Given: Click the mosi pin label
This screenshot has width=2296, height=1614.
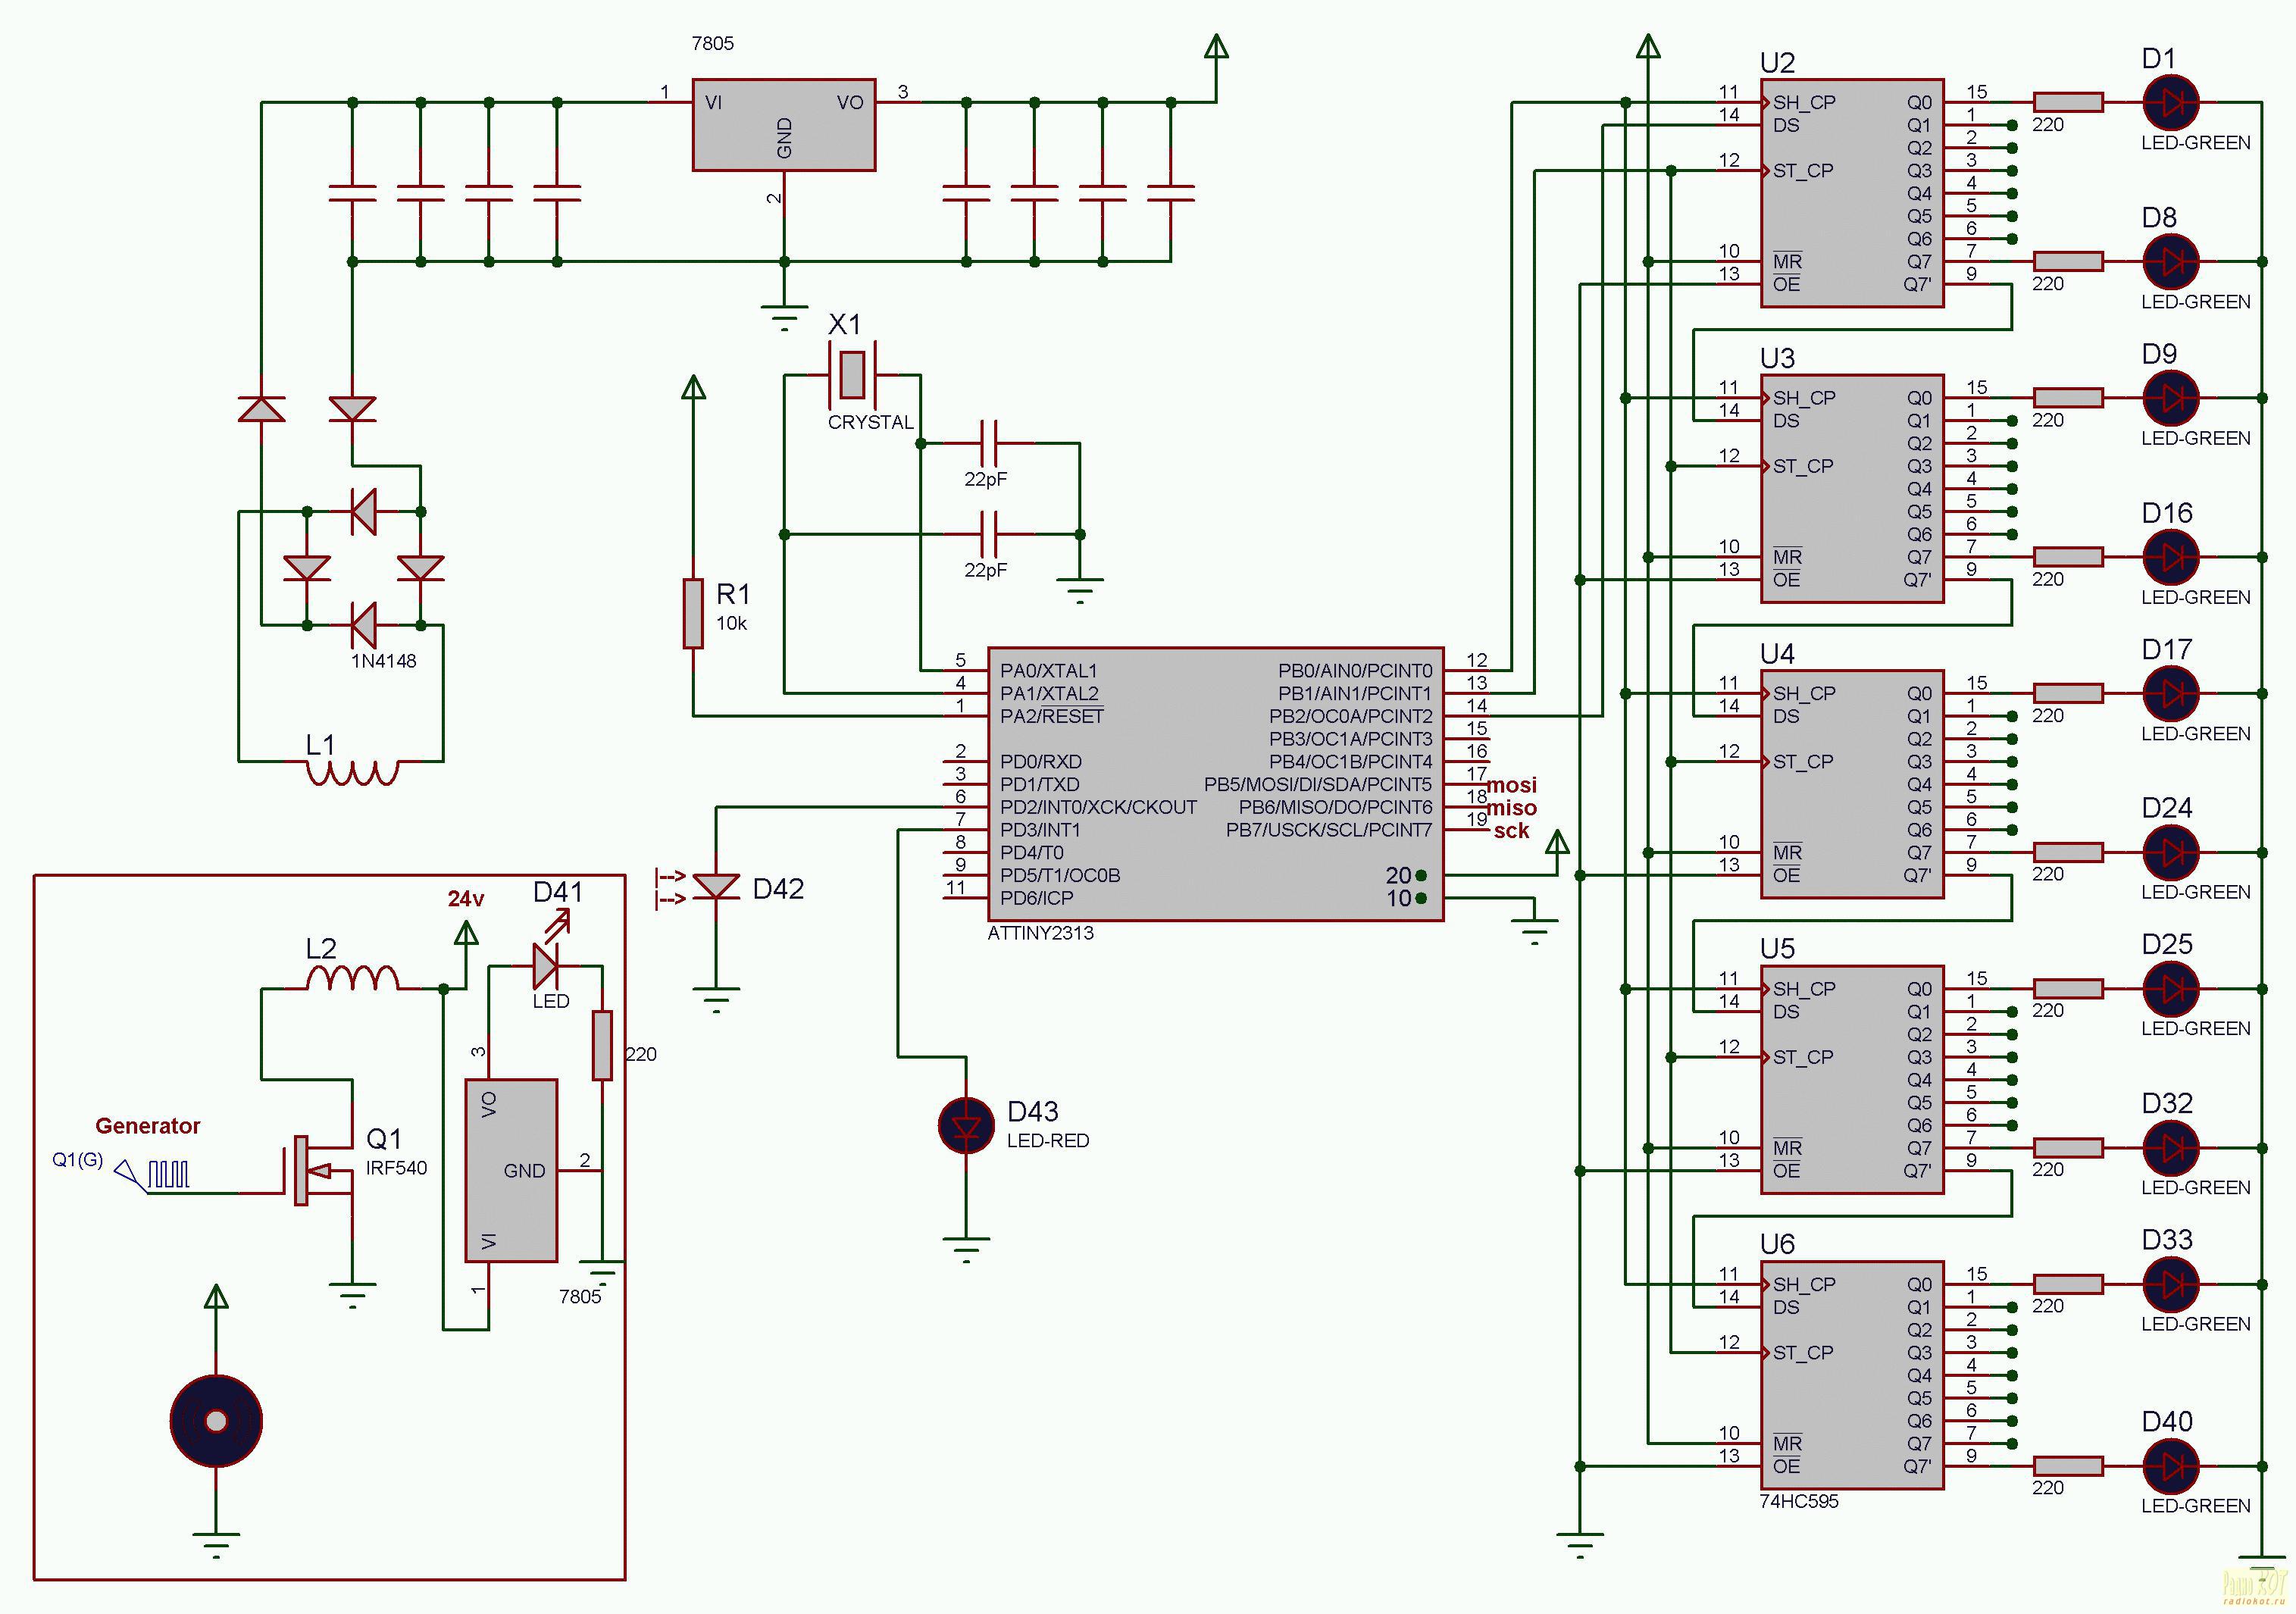Looking at the screenshot, I should (x=1511, y=785).
